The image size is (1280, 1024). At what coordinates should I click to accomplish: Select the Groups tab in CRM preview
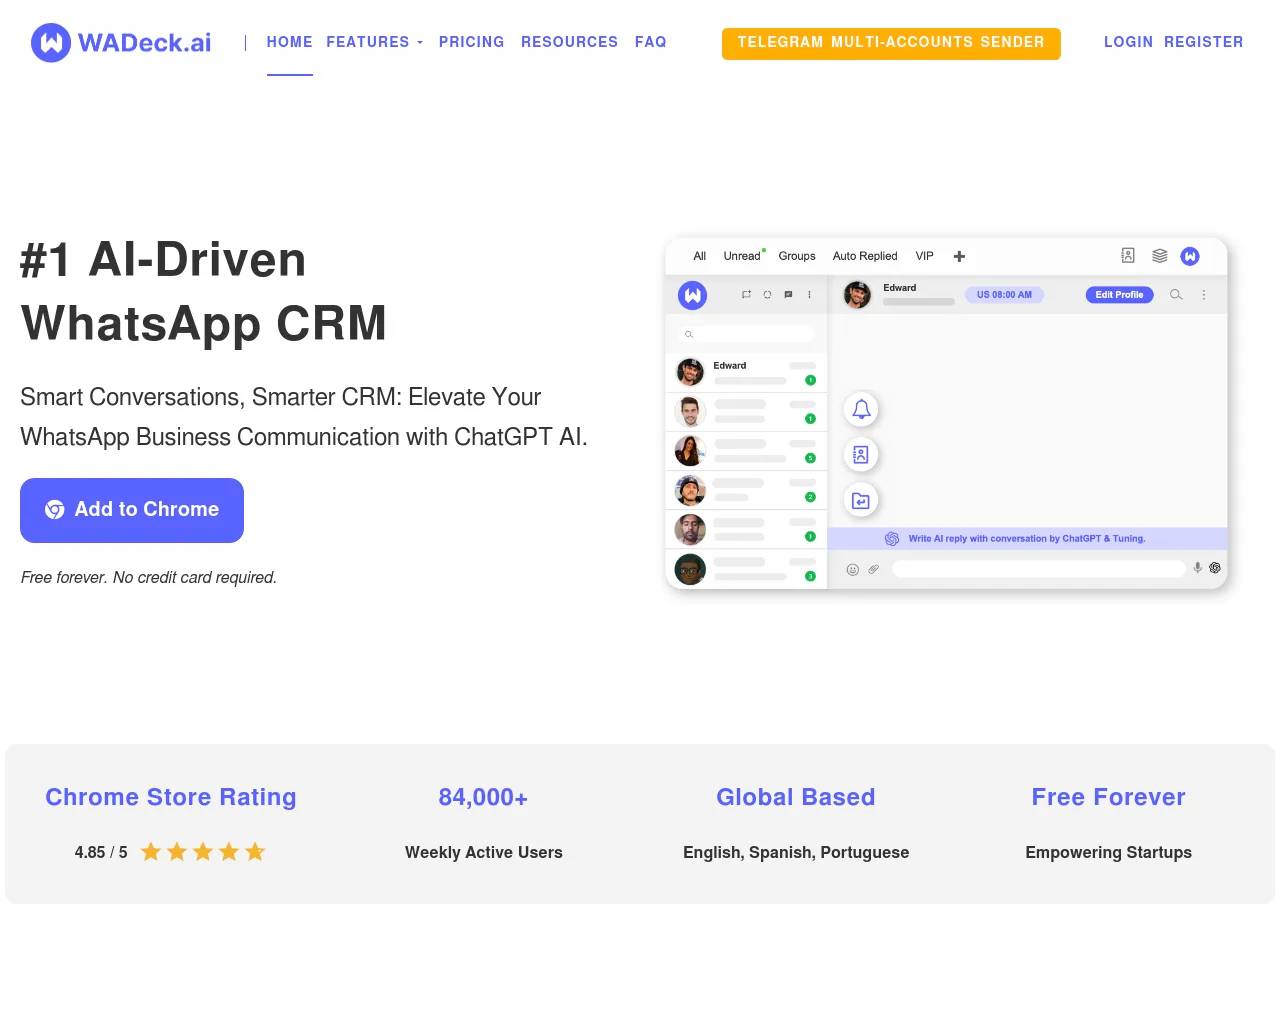(x=797, y=256)
